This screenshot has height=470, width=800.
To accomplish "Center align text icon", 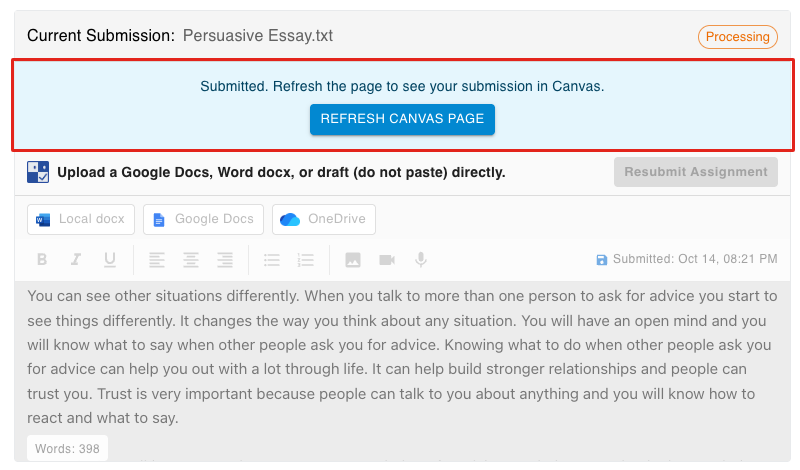I will pos(191,260).
